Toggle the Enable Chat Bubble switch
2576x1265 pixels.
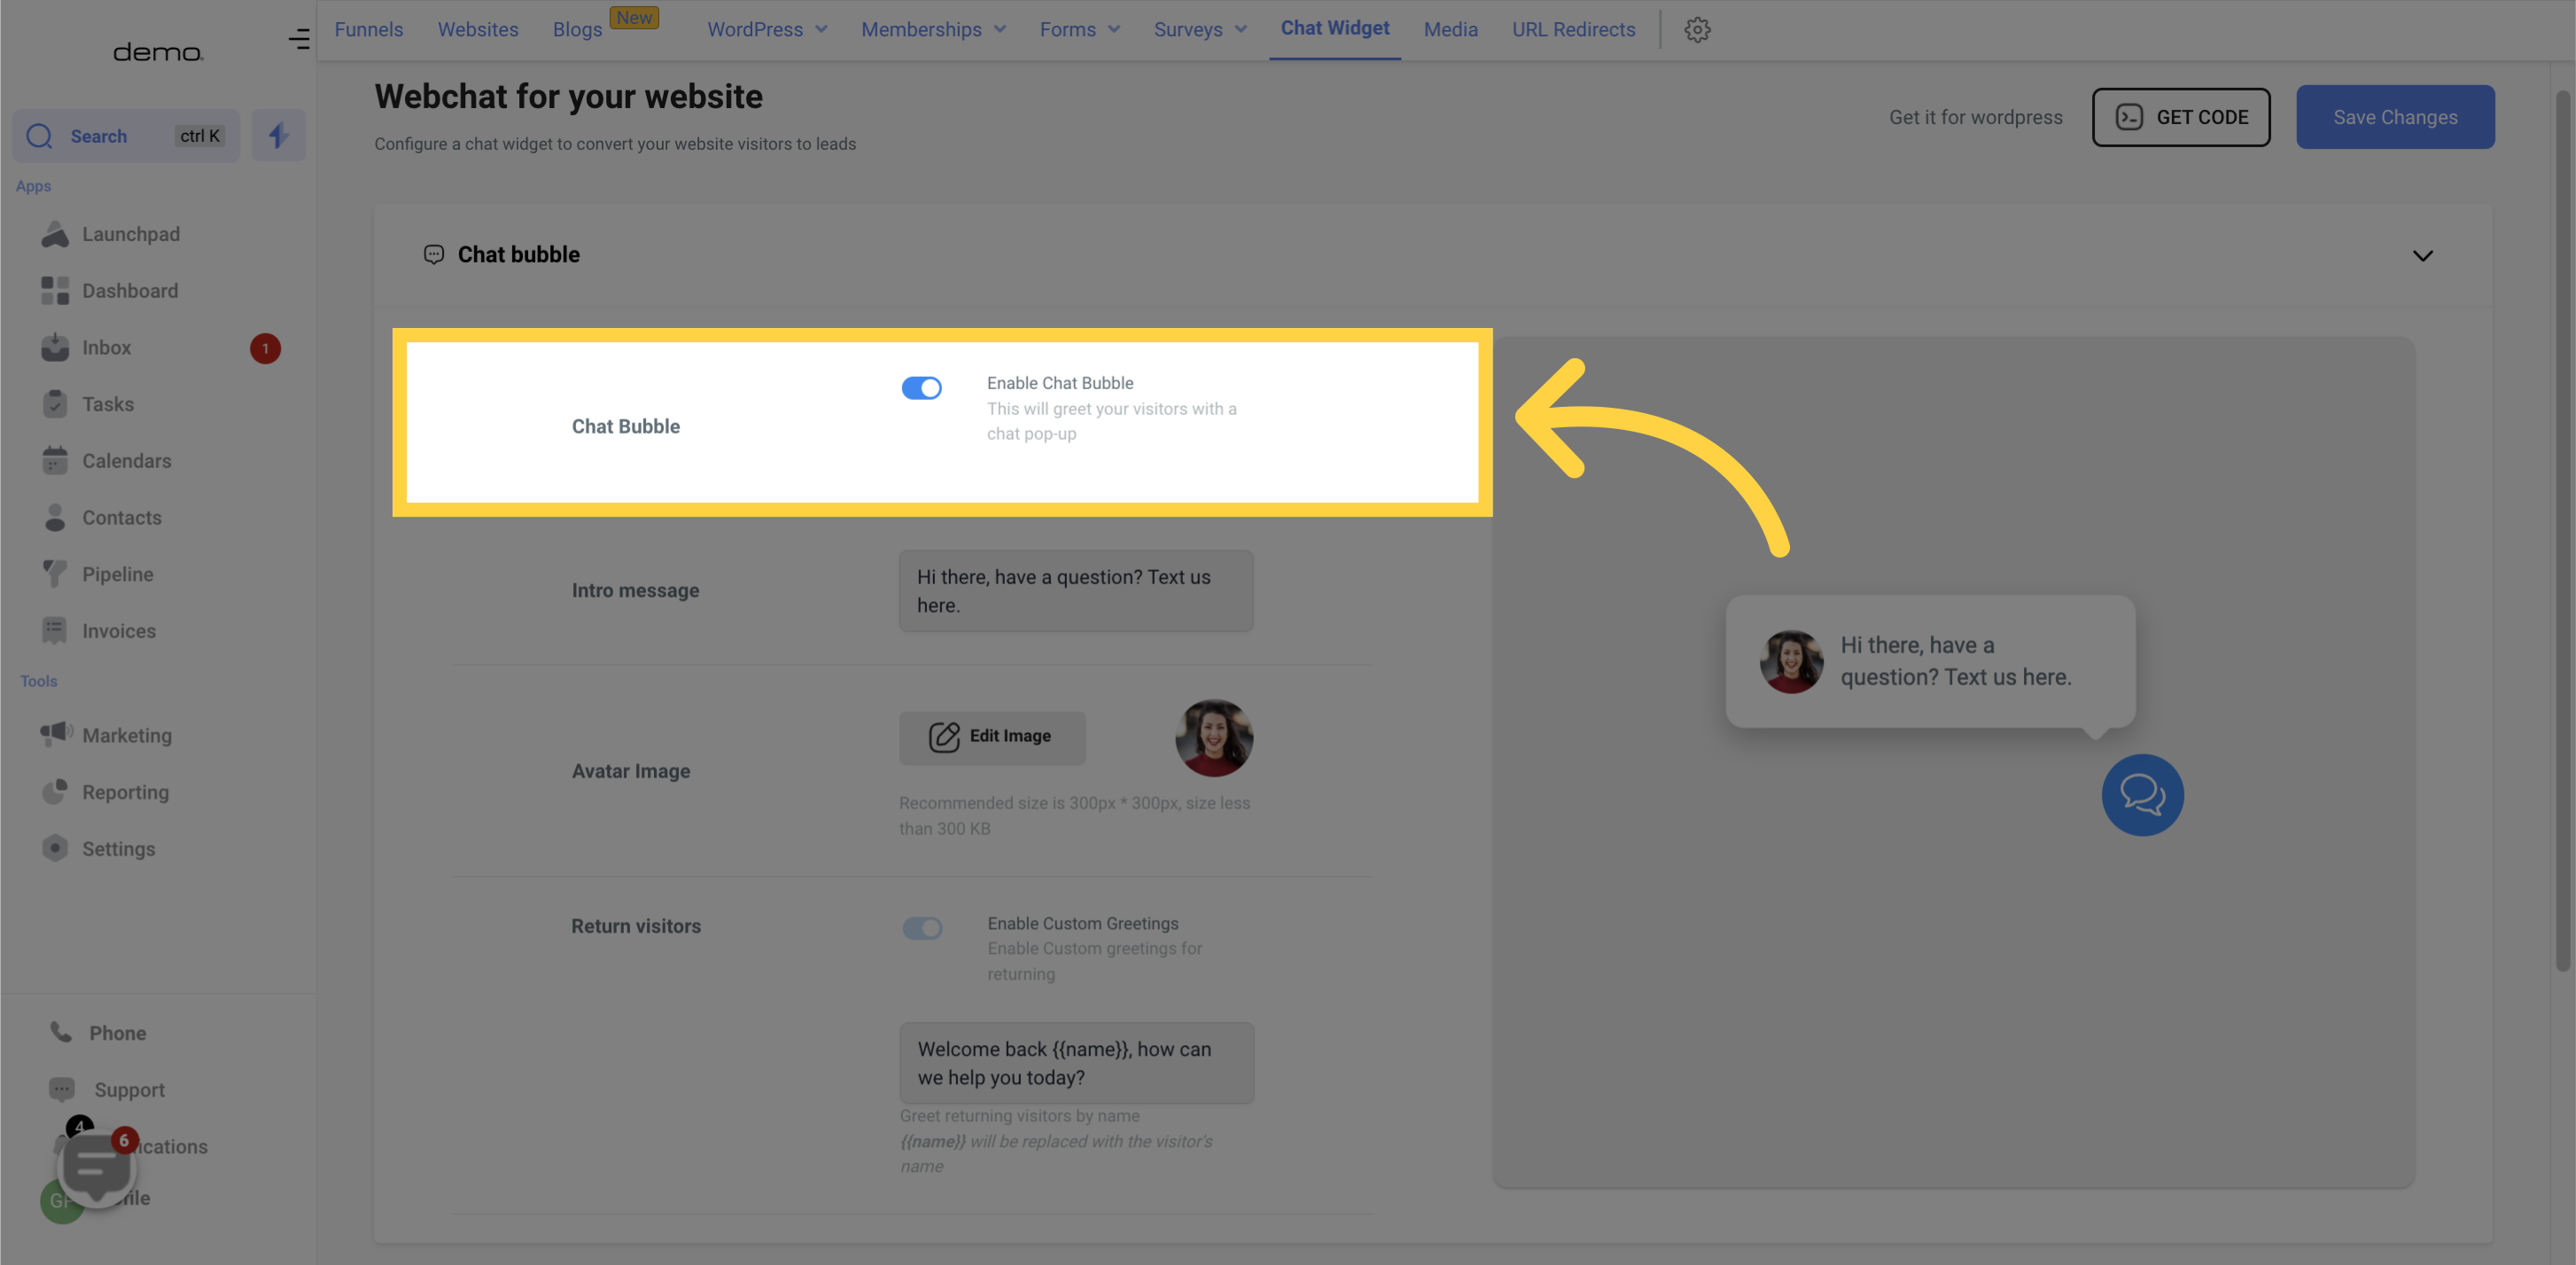pyautogui.click(x=921, y=388)
